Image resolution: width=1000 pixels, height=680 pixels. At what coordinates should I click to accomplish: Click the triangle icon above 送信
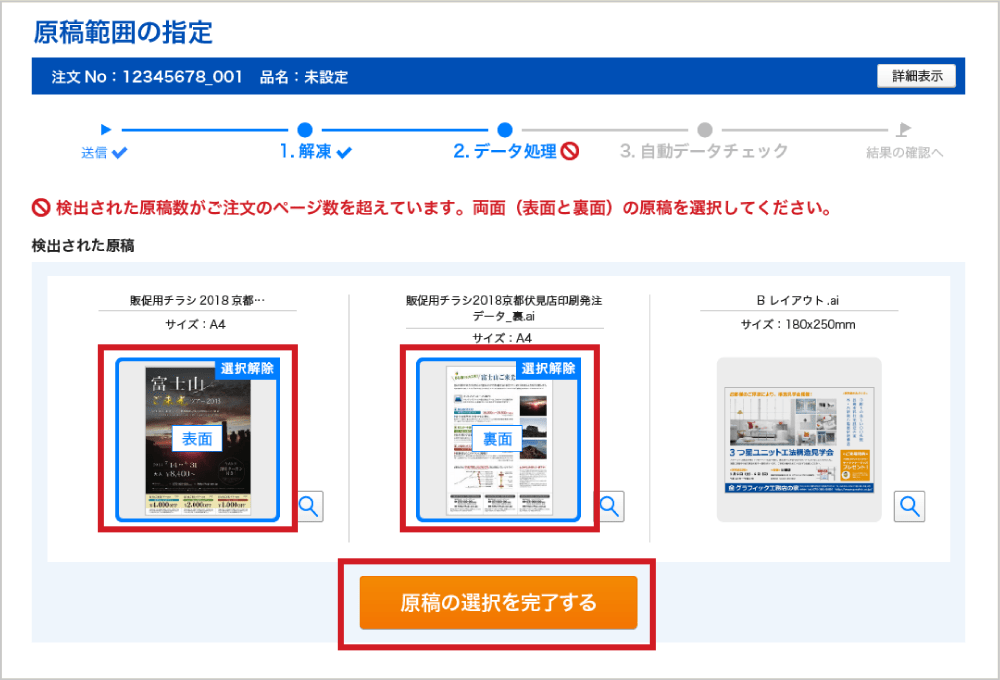point(106,129)
